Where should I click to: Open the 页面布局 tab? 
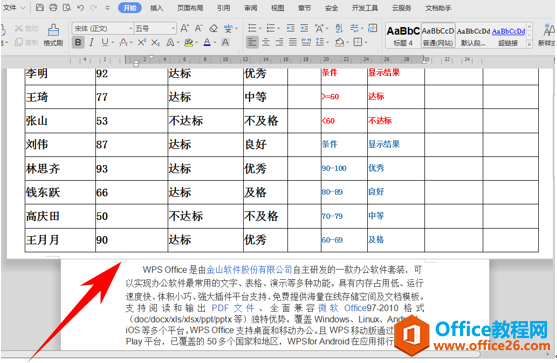[190, 8]
